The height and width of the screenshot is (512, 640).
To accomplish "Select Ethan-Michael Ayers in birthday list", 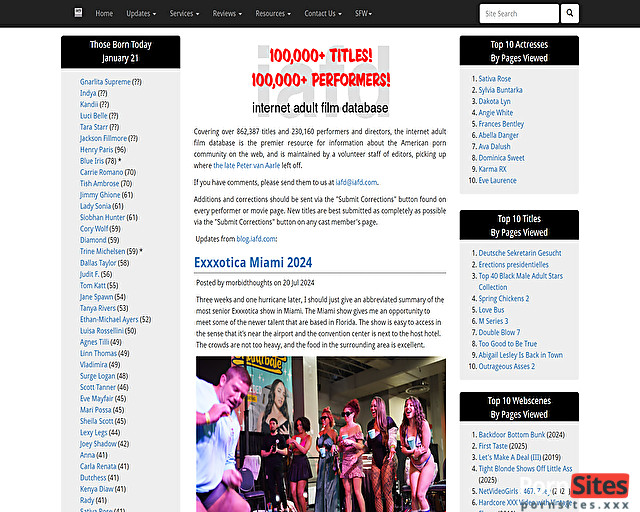I will pos(109,319).
